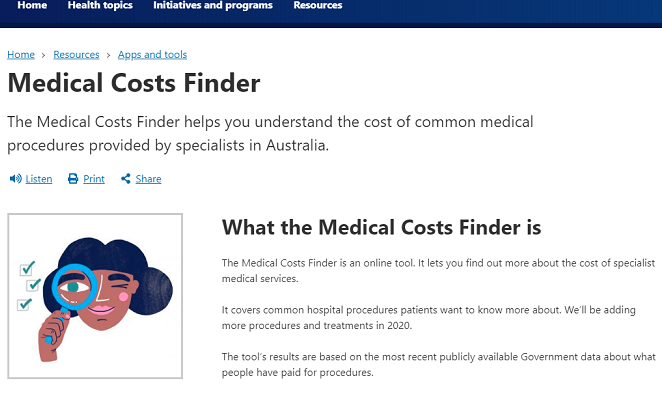
Task: Click breadcrumb chevron after Home
Action: pos(43,55)
